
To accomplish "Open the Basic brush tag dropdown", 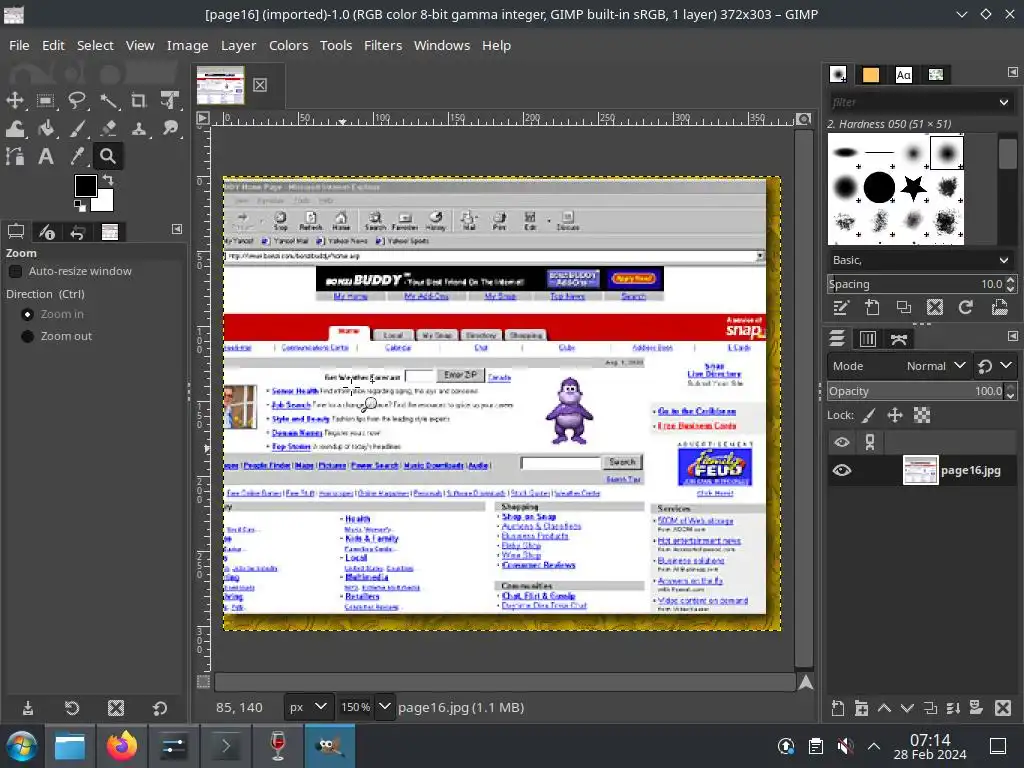I will [x=920, y=260].
